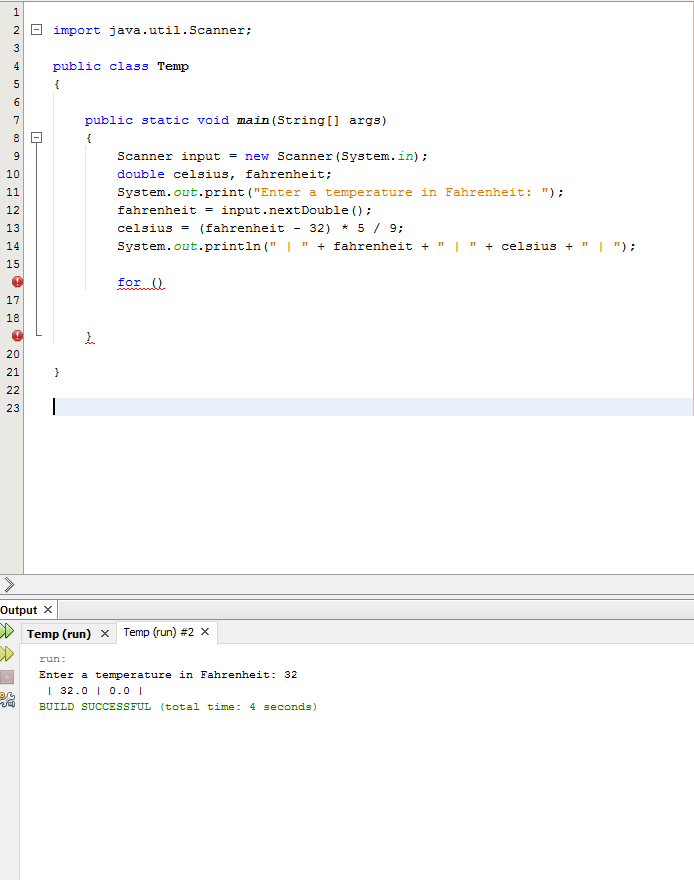The height and width of the screenshot is (880, 694).
Task: Click the "Enter a temperature in Fahrenheit: " string
Action: pos(401,192)
